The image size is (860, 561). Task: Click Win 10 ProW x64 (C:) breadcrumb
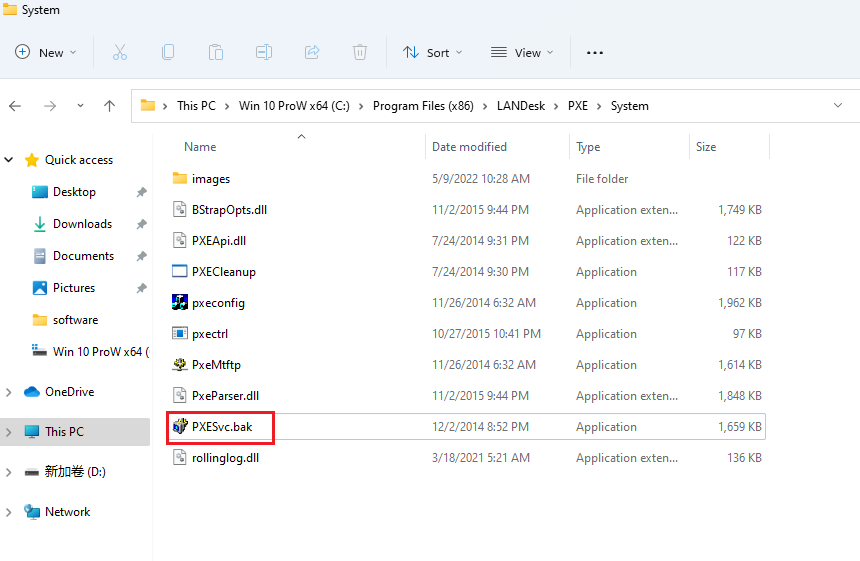pos(294,106)
